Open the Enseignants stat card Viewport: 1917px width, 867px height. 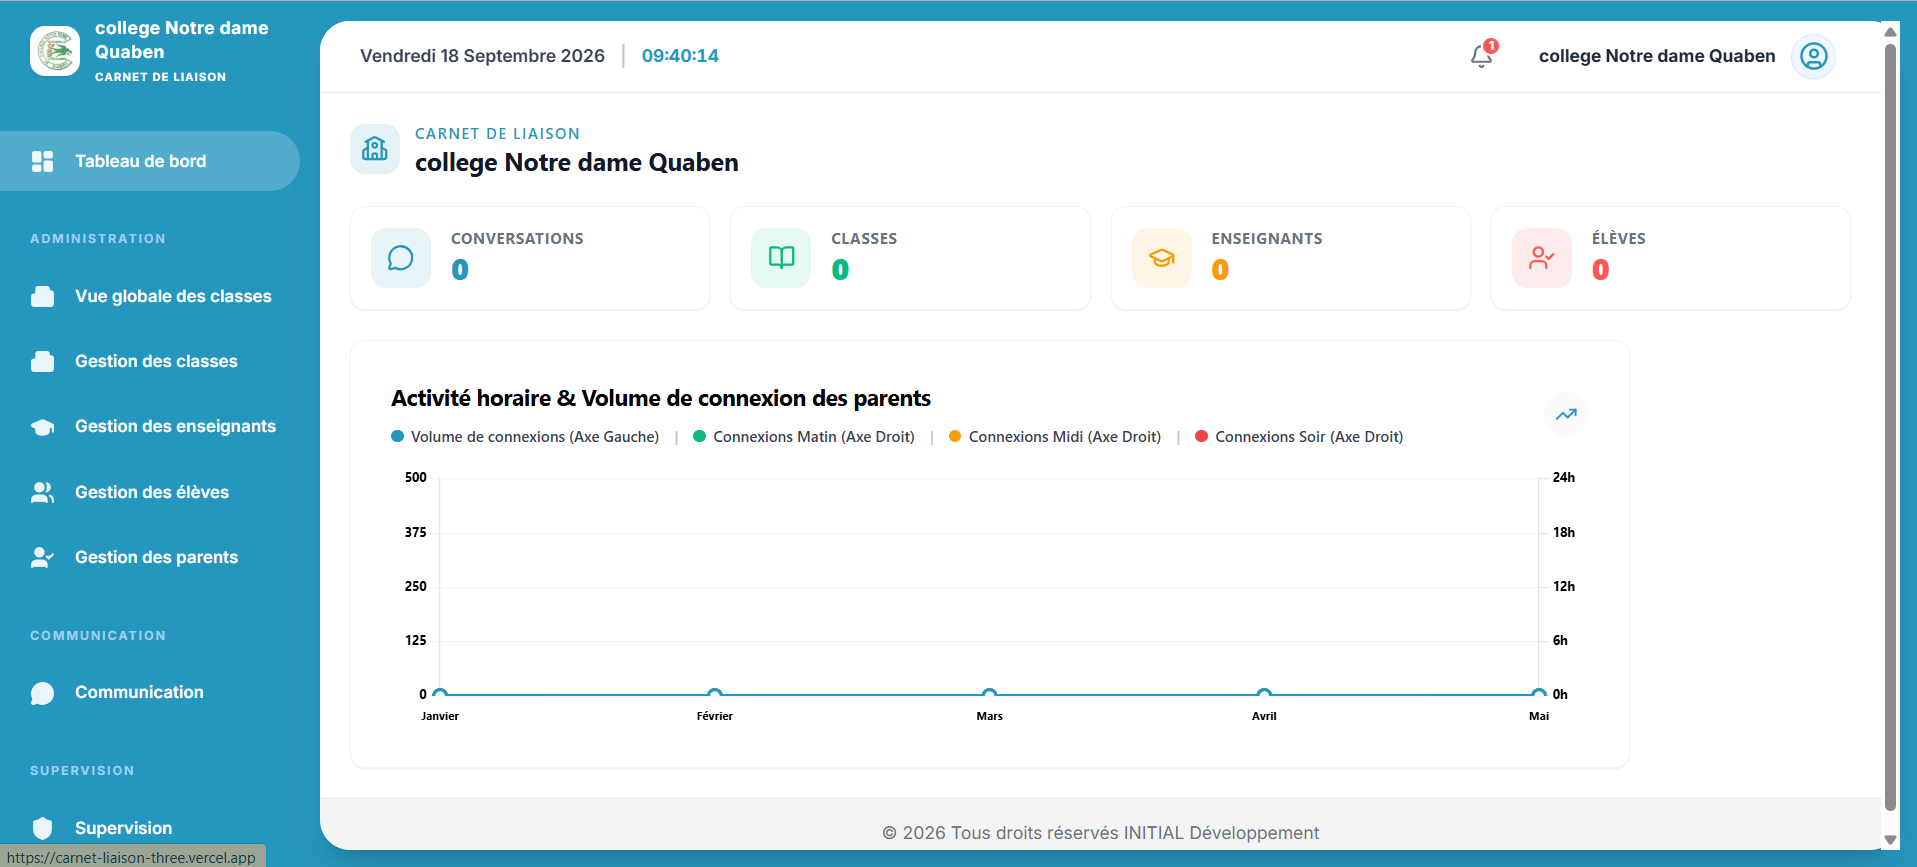coord(1291,258)
